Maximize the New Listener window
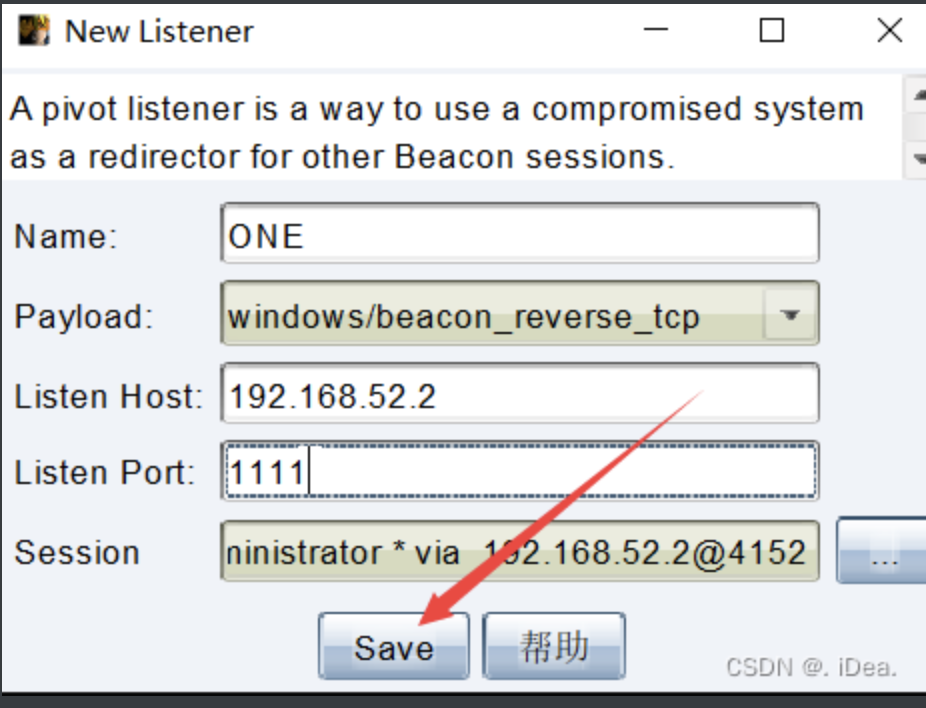This screenshot has height=708, width=926. (771, 30)
